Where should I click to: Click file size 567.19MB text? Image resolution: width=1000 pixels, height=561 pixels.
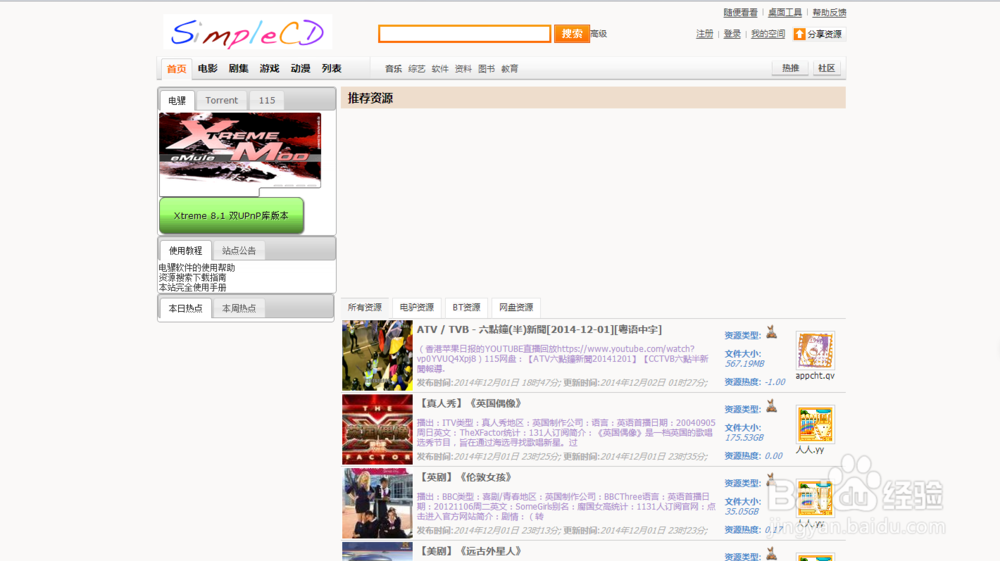pos(744,363)
